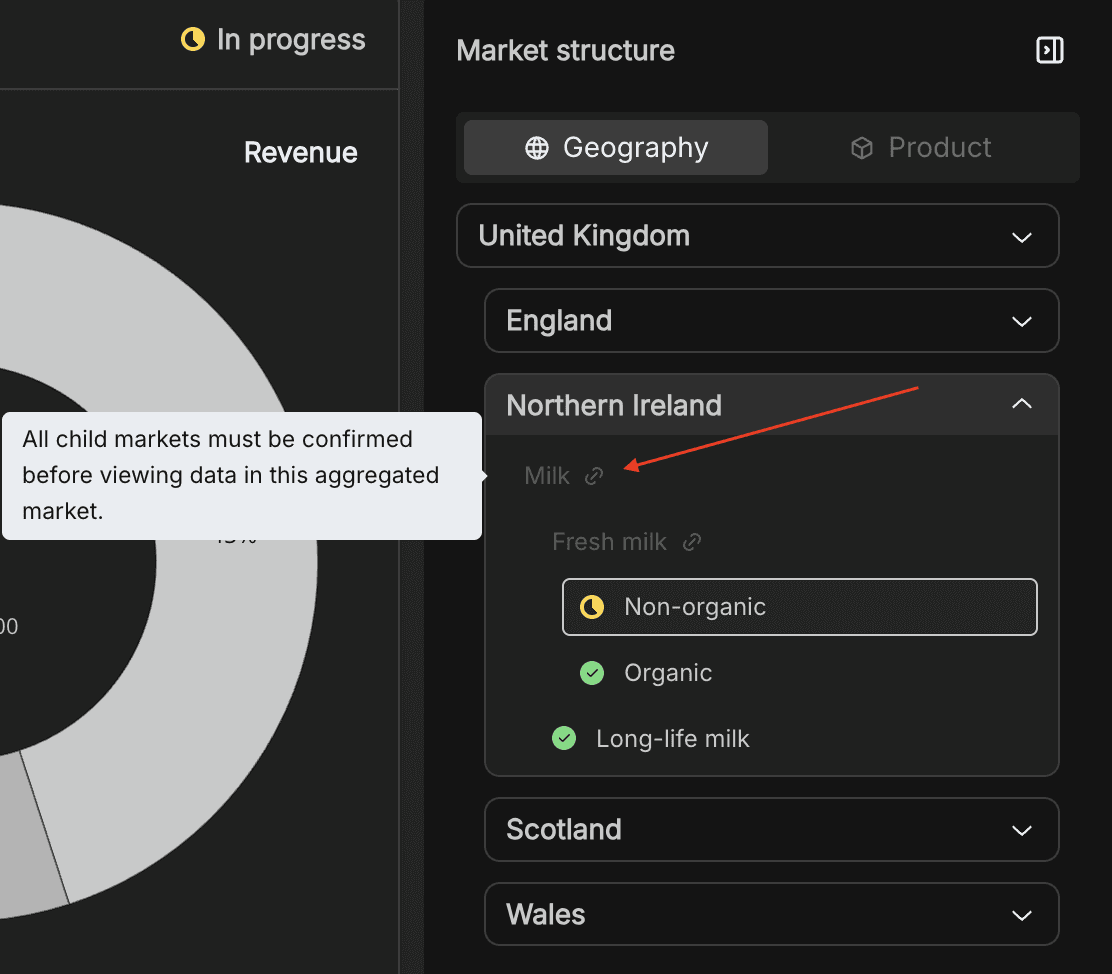This screenshot has height=974, width=1112.
Task: Expand the Scotland section
Action: [1021, 830]
